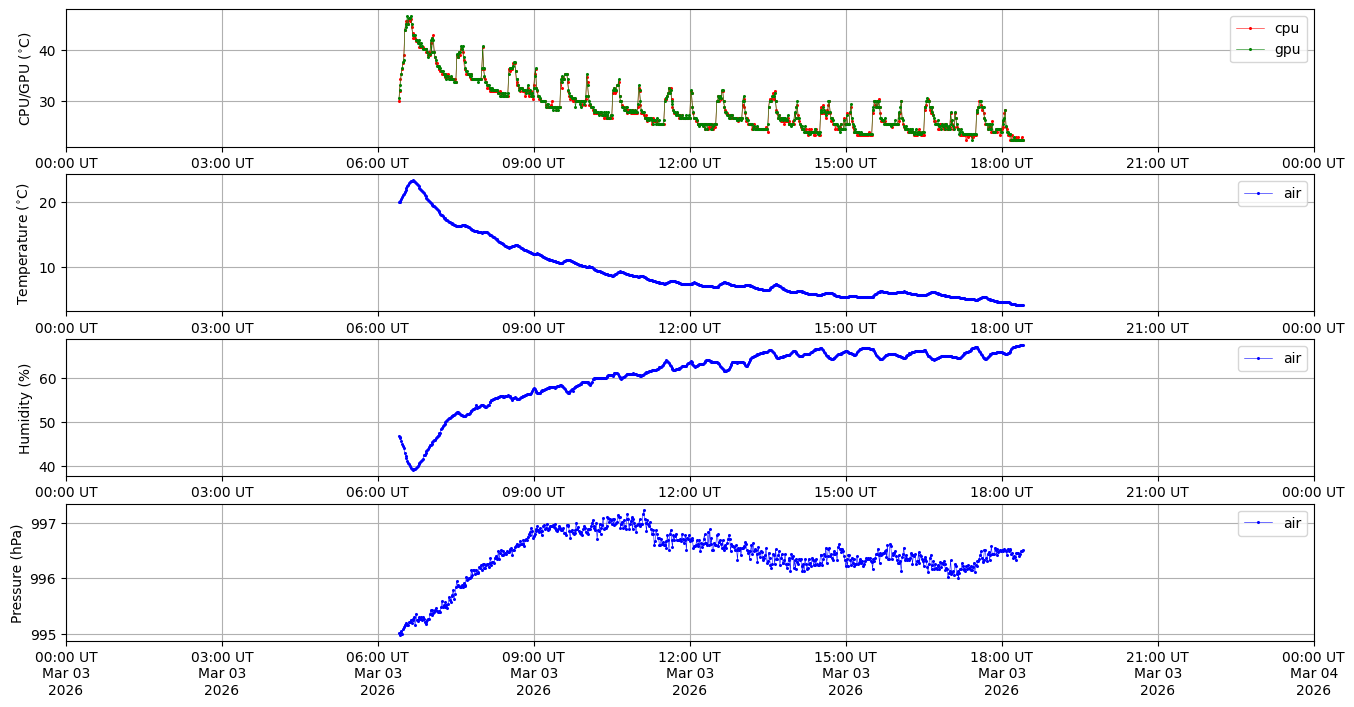Click the 997 tick on the Pressure axis
The image size is (1354, 707).
click(x=48, y=523)
